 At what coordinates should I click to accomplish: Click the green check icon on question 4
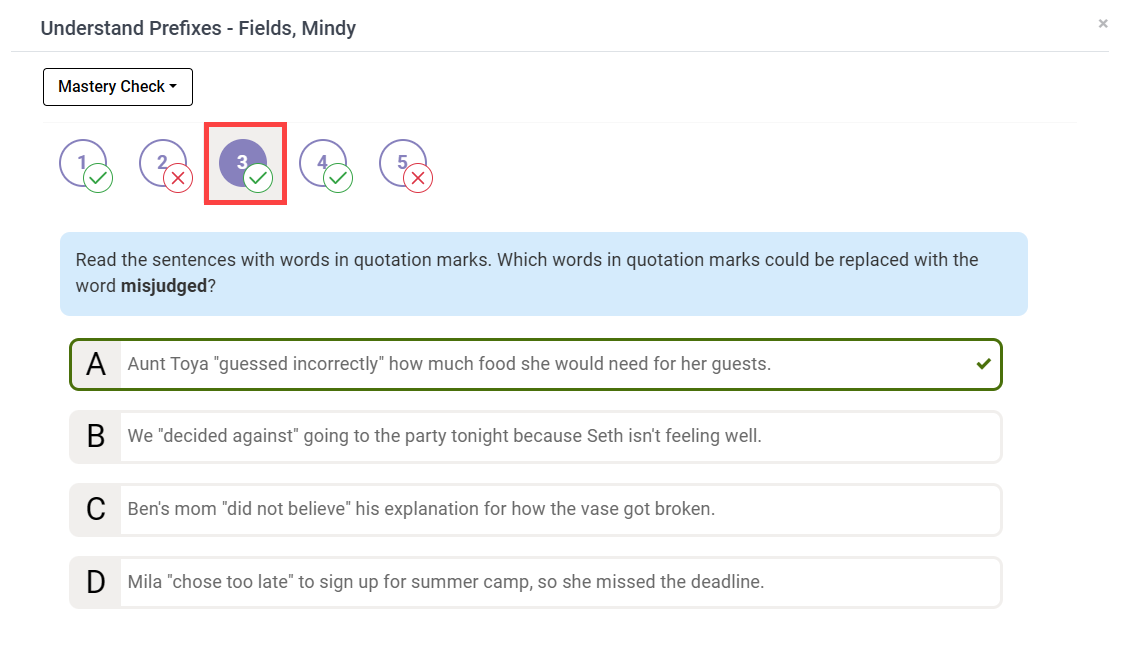(x=338, y=178)
